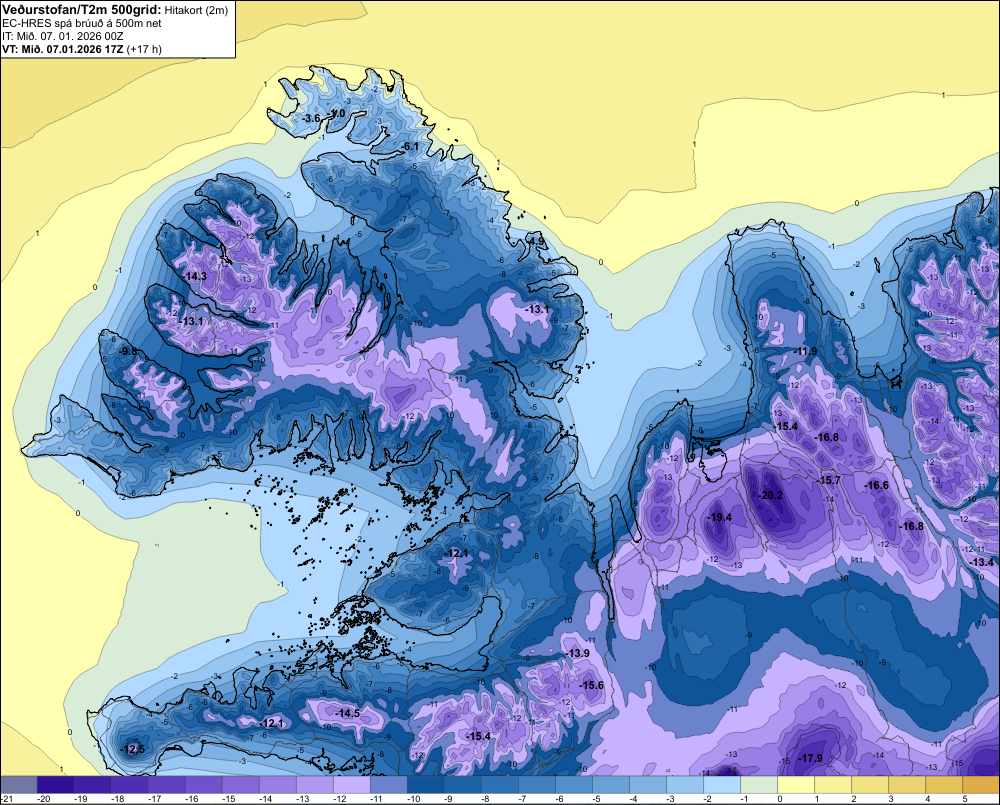The image size is (1000, 805).
Task: Click the legend swatch labeled -6
Action: pos(573,785)
